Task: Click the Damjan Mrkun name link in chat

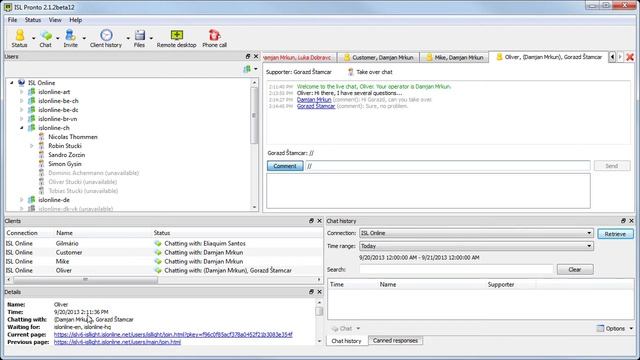Action: pos(314,100)
